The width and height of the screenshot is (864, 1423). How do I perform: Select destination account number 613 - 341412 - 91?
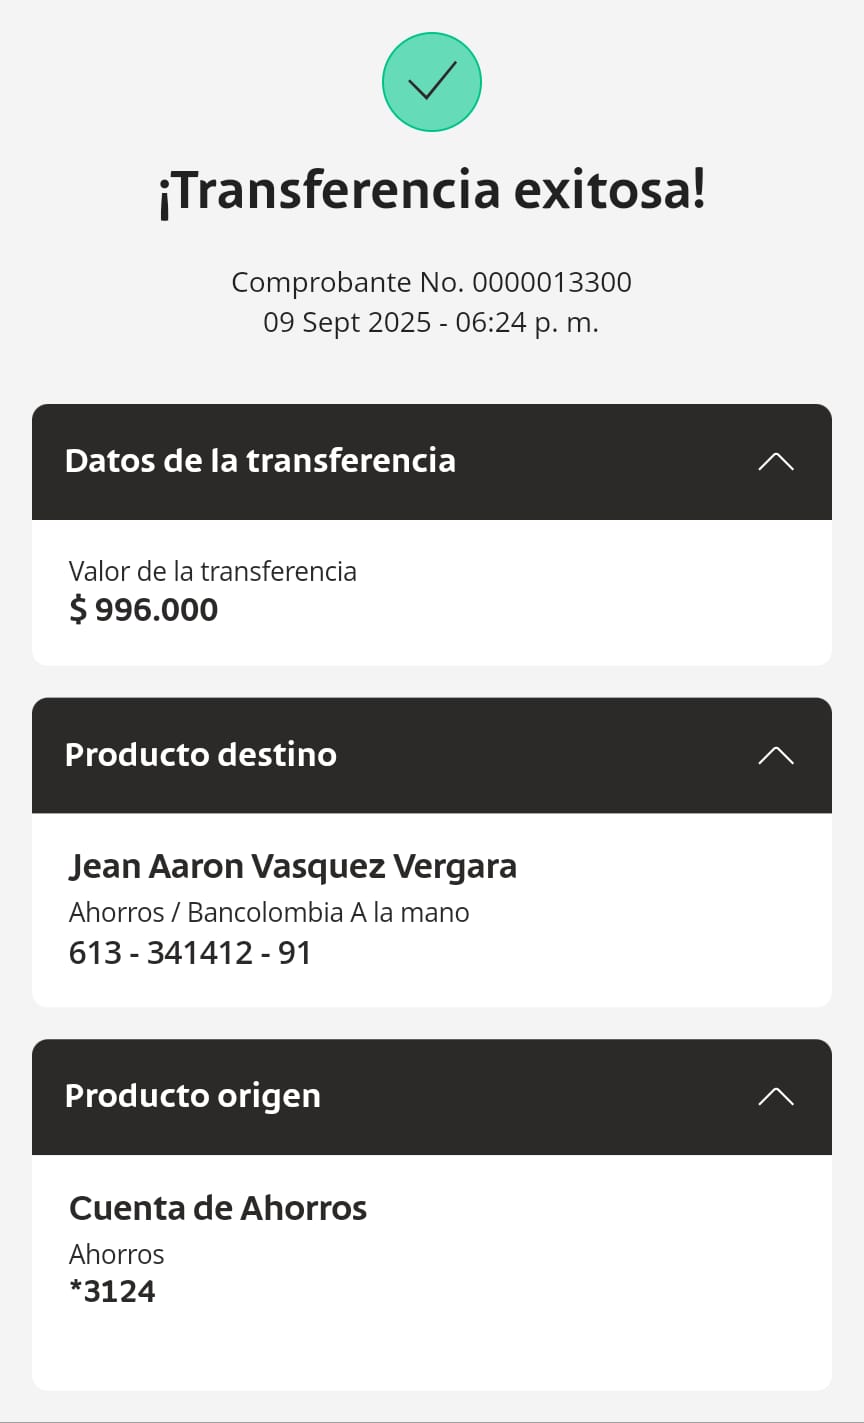click(190, 953)
